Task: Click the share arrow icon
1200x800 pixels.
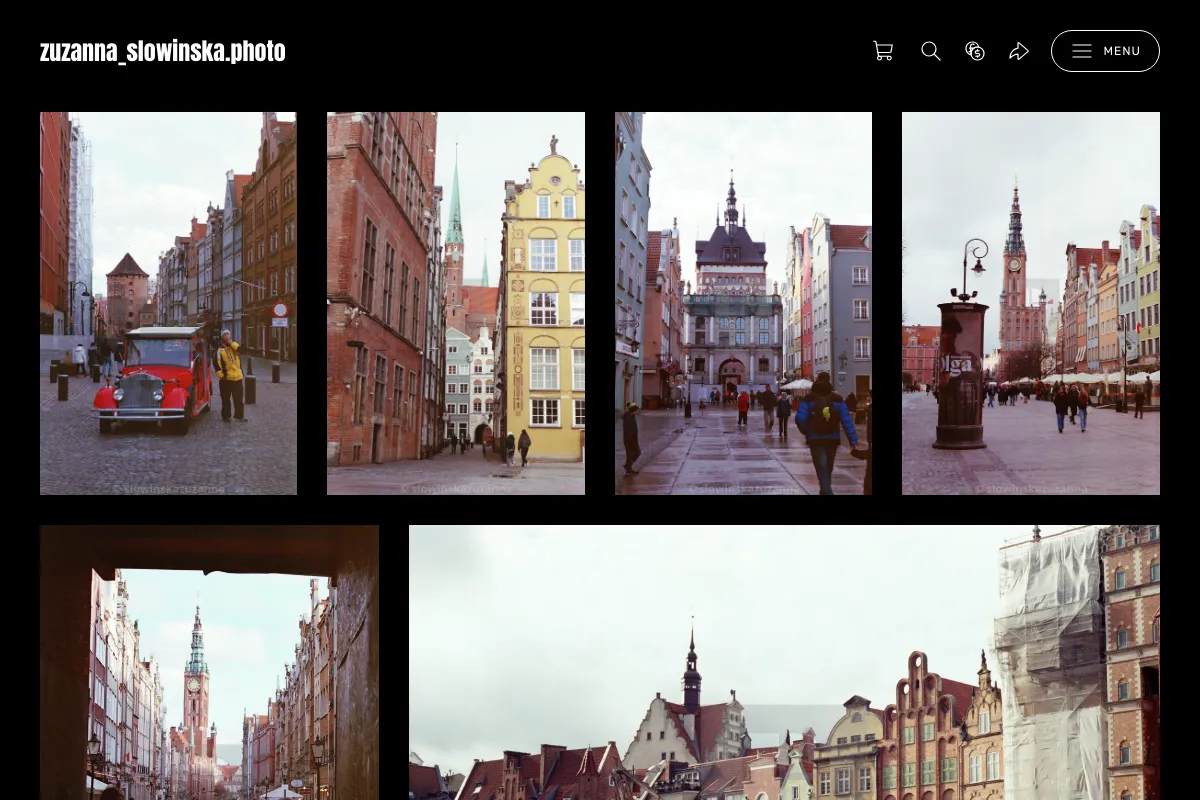Action: [1019, 51]
